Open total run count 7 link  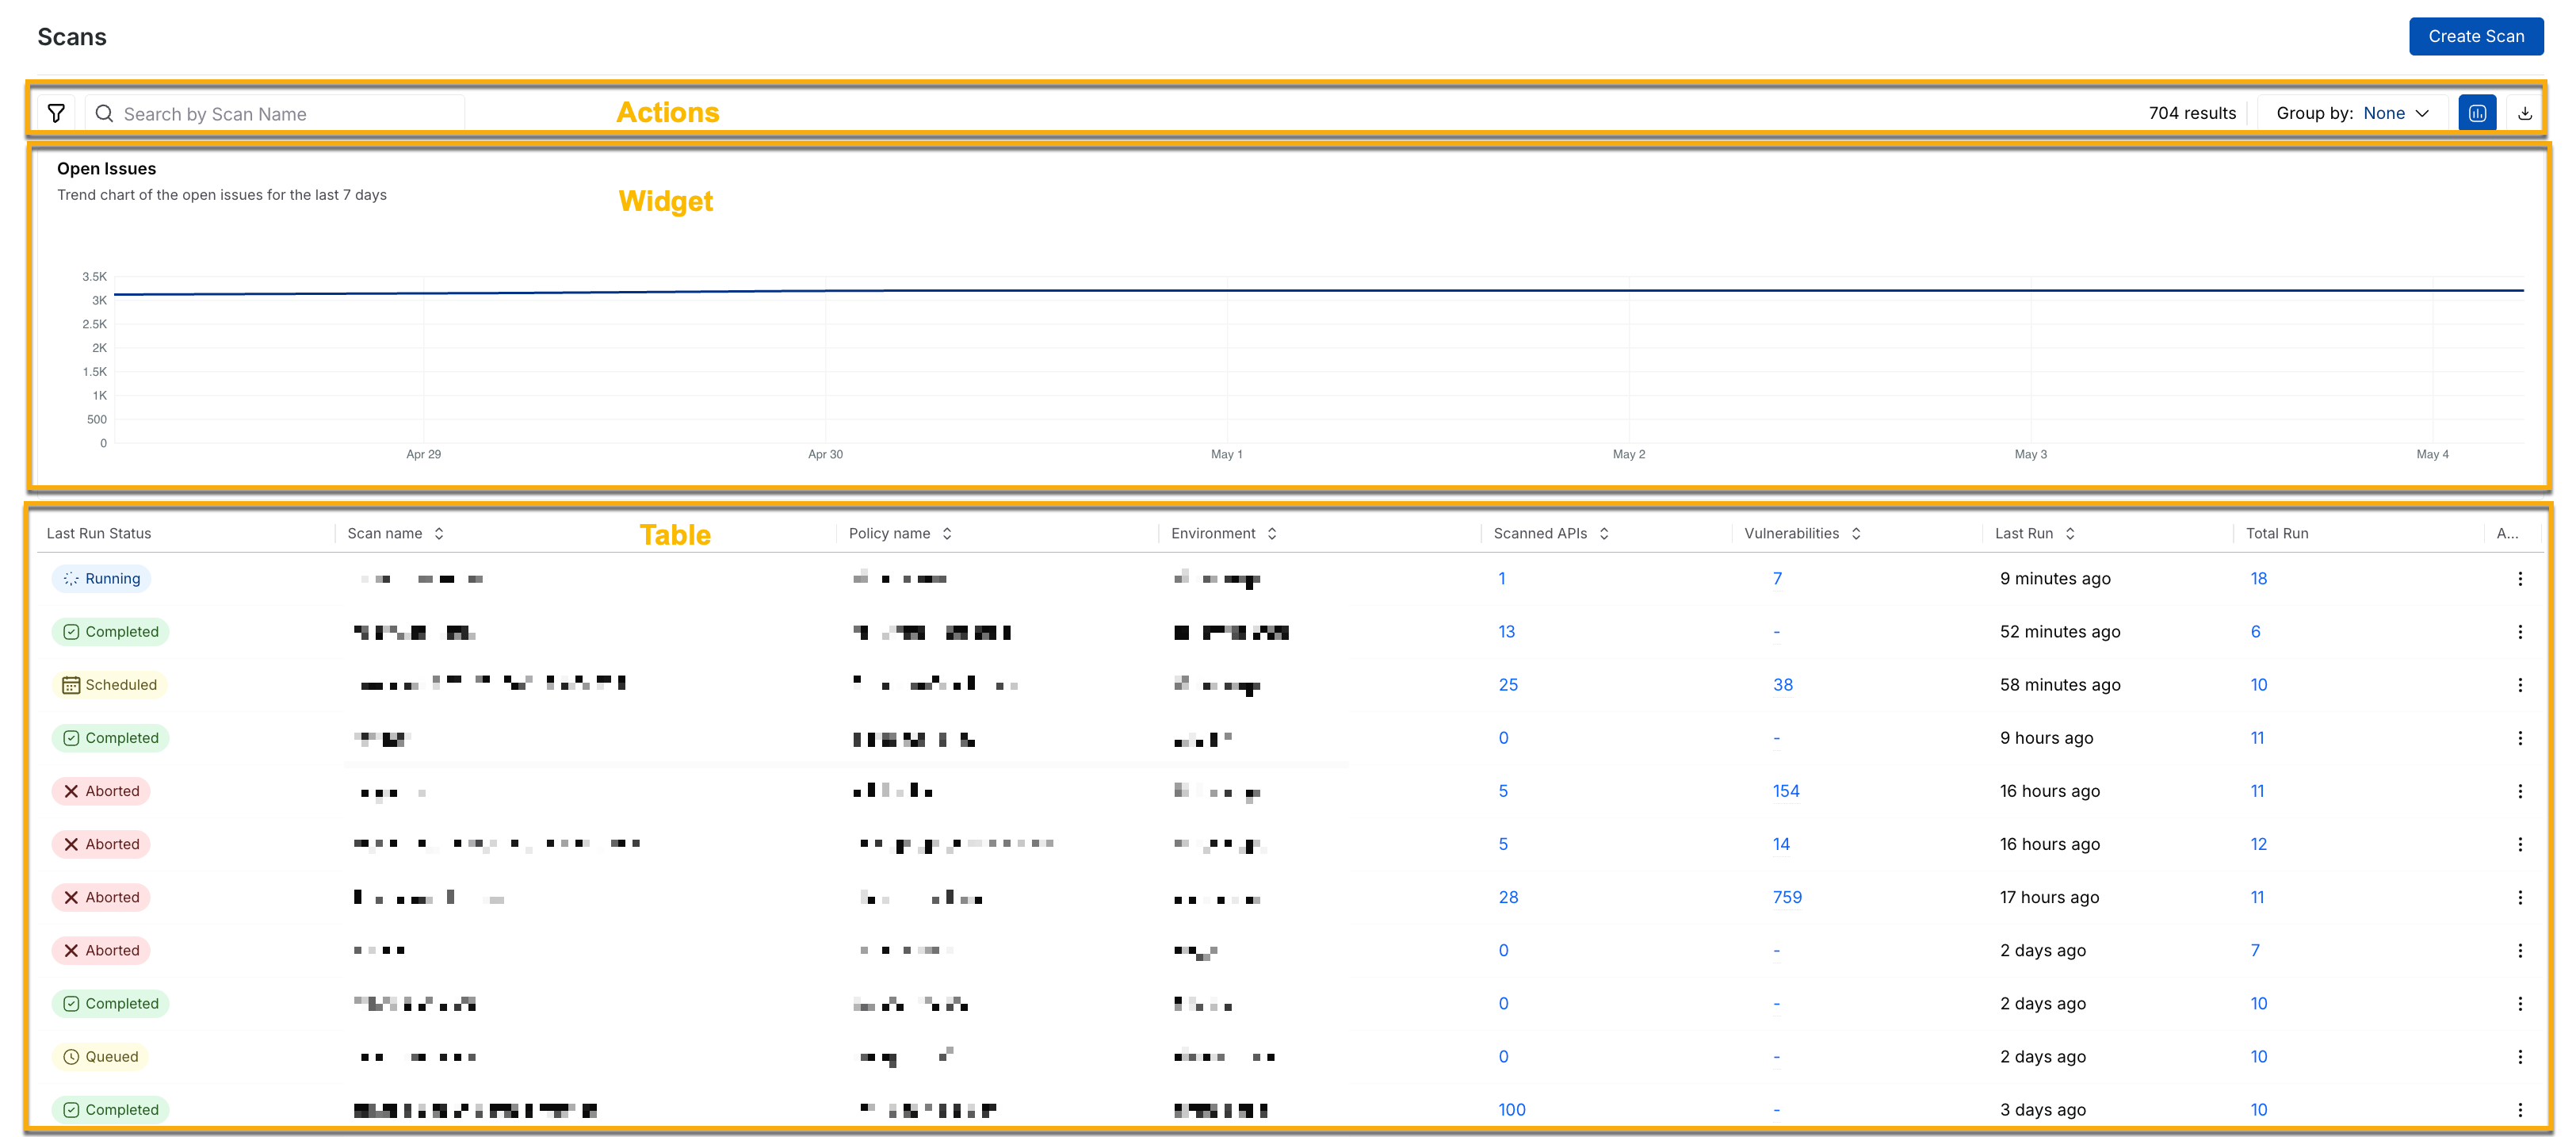2255,950
